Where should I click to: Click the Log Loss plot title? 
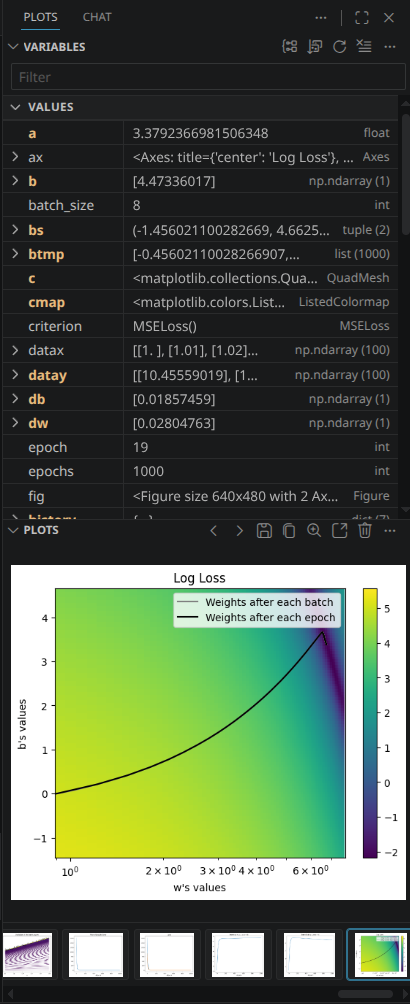coord(199,578)
